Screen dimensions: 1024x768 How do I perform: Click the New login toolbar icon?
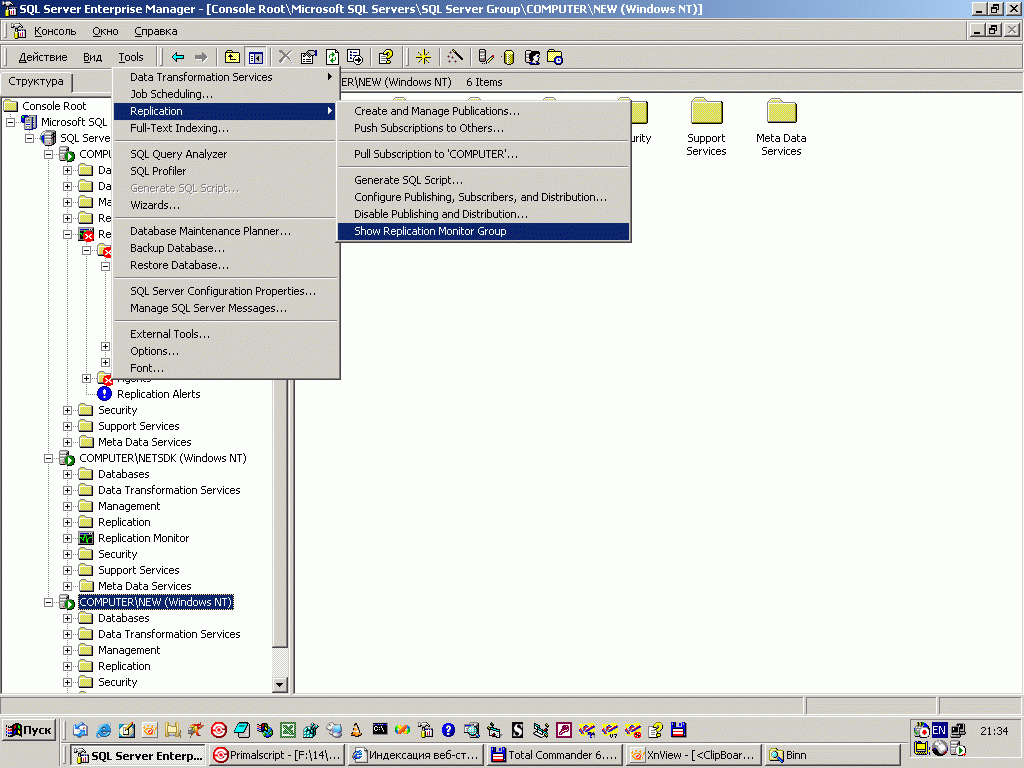point(532,57)
